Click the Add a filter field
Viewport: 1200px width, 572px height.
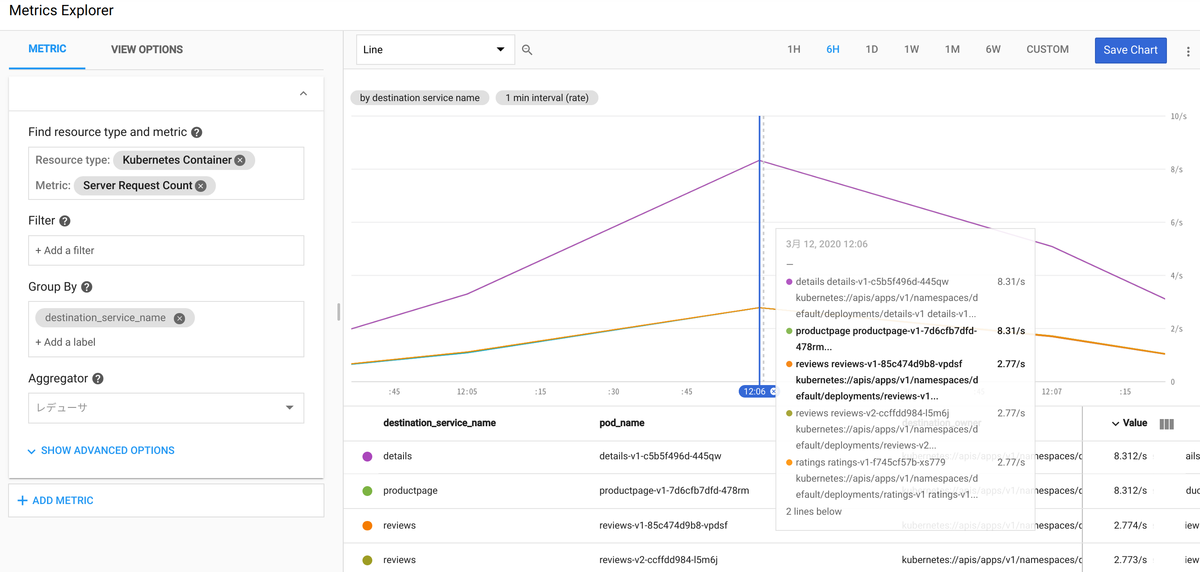point(166,250)
